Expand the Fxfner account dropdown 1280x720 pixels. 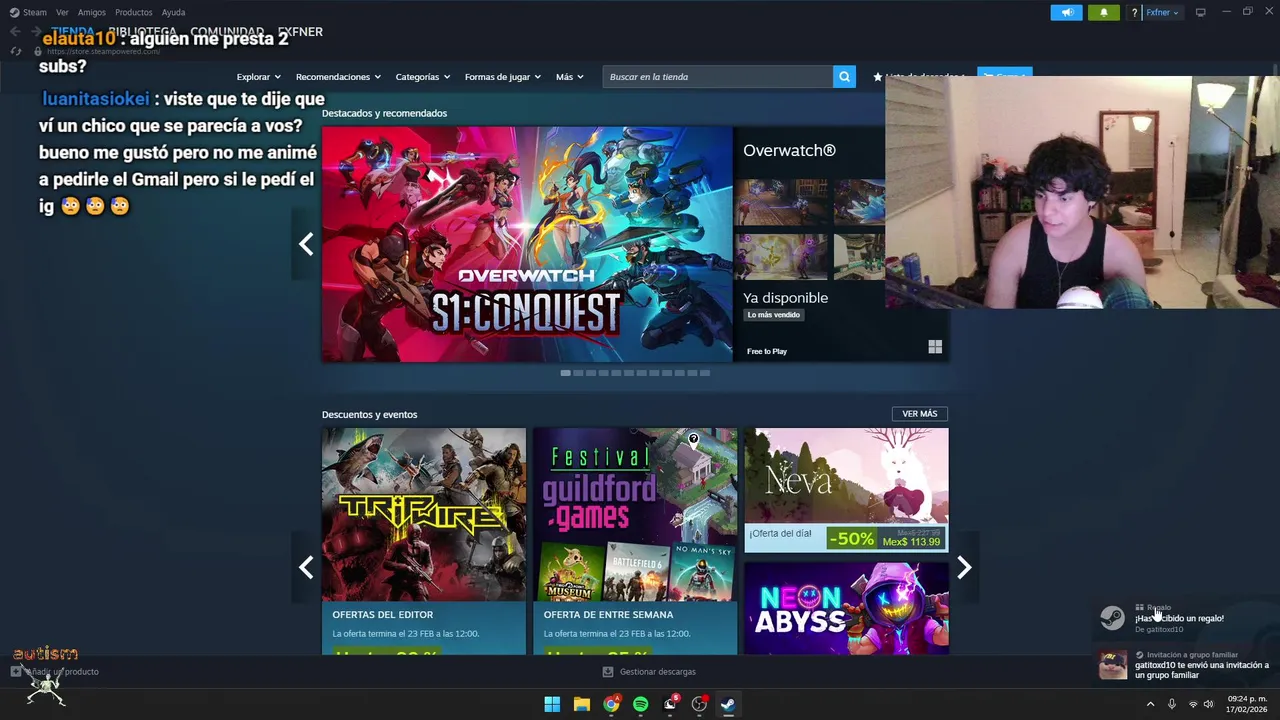click(x=1162, y=12)
